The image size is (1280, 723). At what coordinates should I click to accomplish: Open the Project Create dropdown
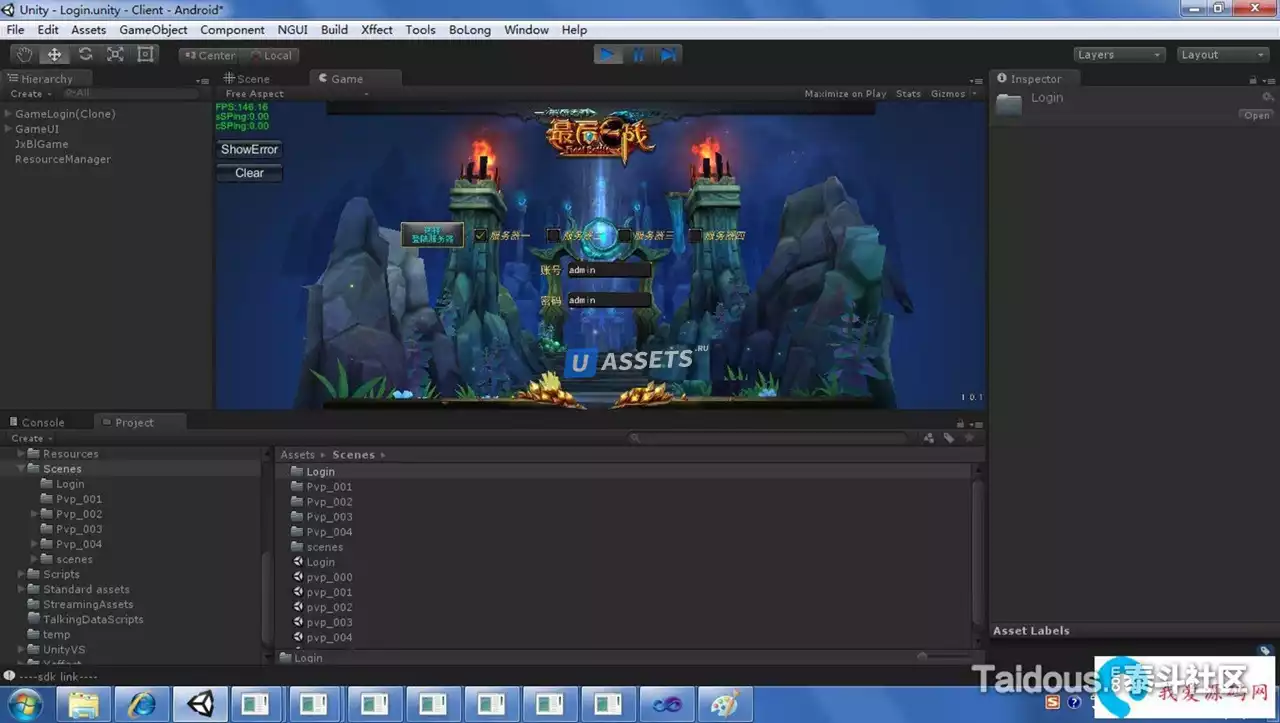(31, 439)
